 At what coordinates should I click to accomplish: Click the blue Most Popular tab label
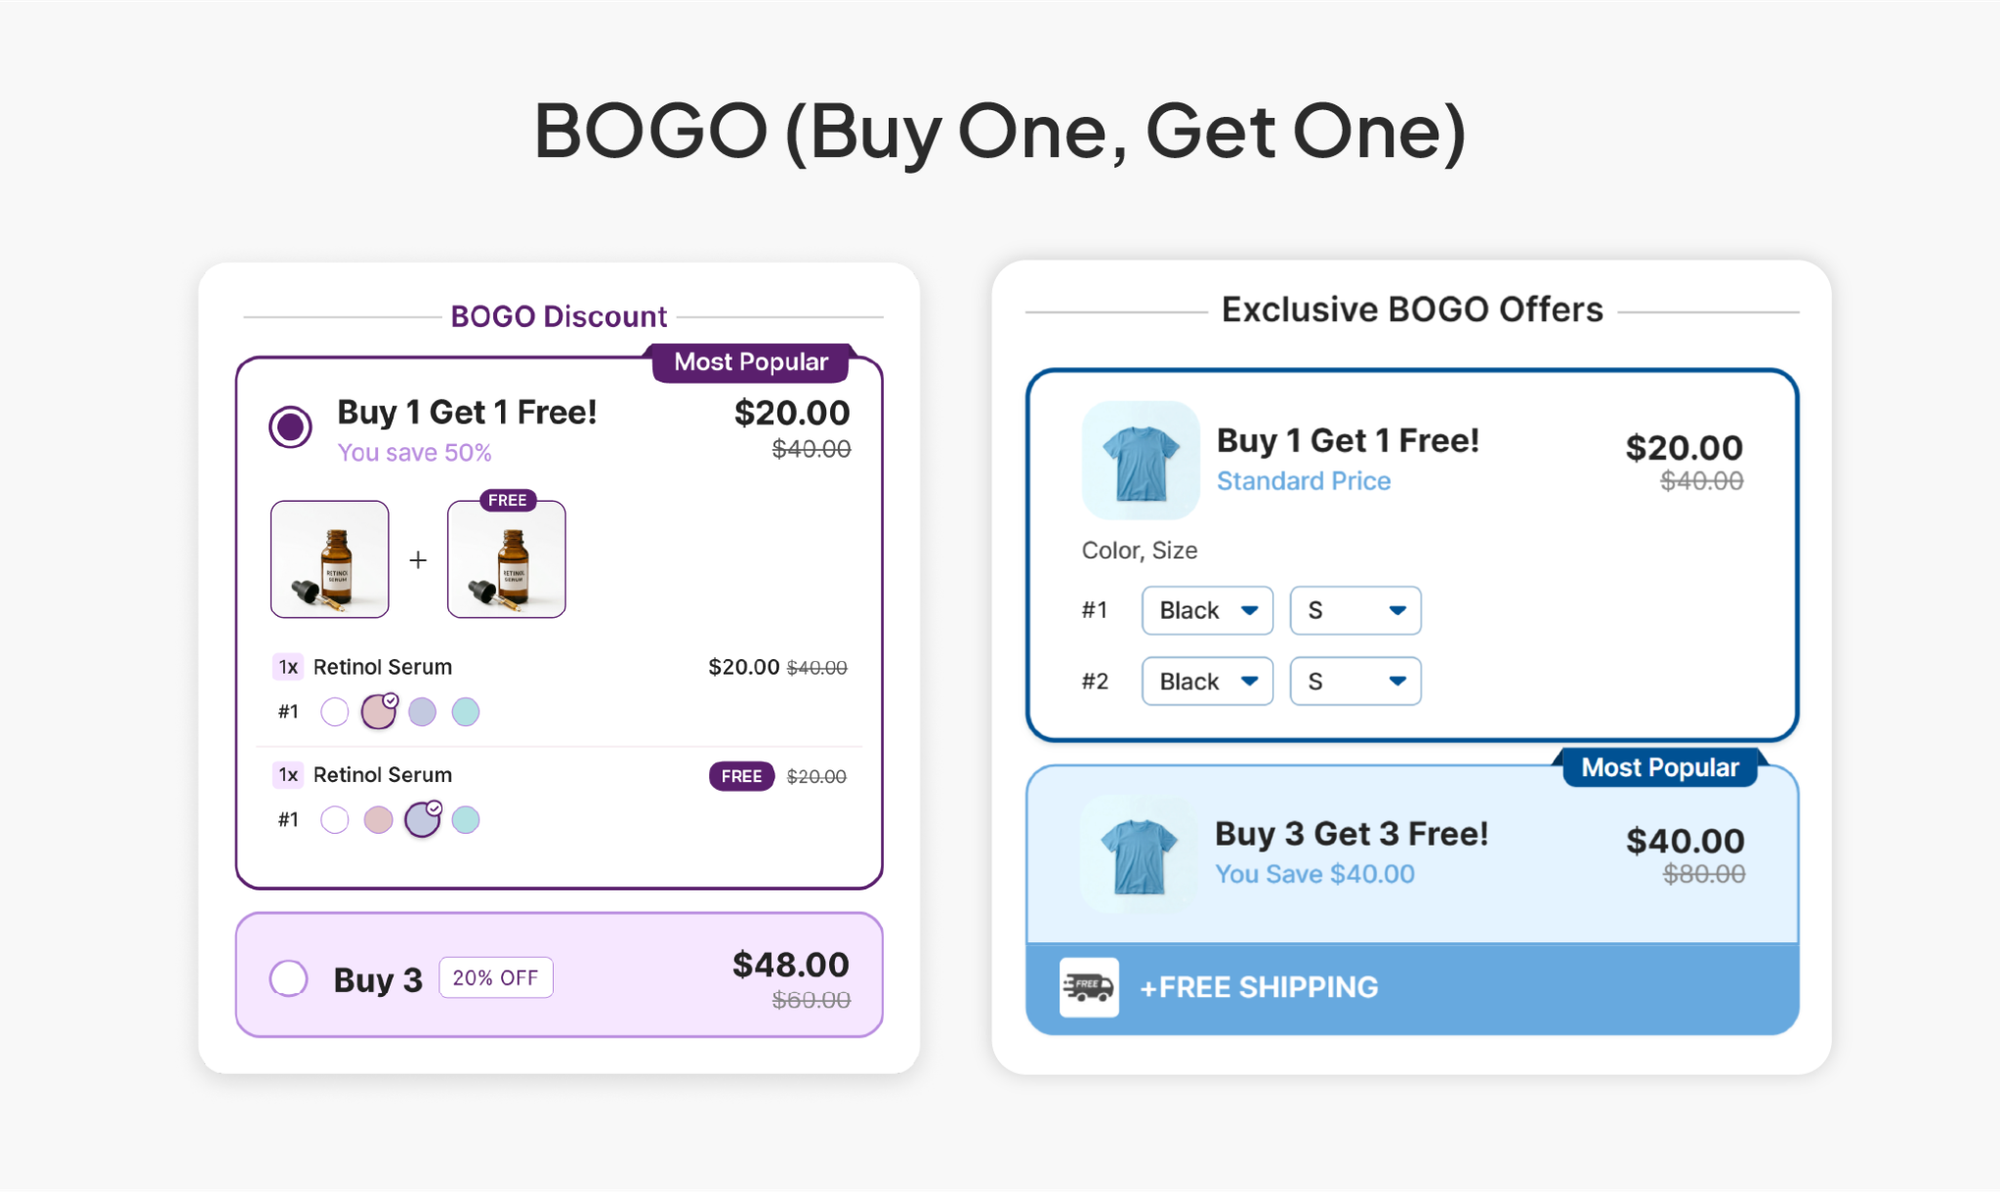(1660, 767)
